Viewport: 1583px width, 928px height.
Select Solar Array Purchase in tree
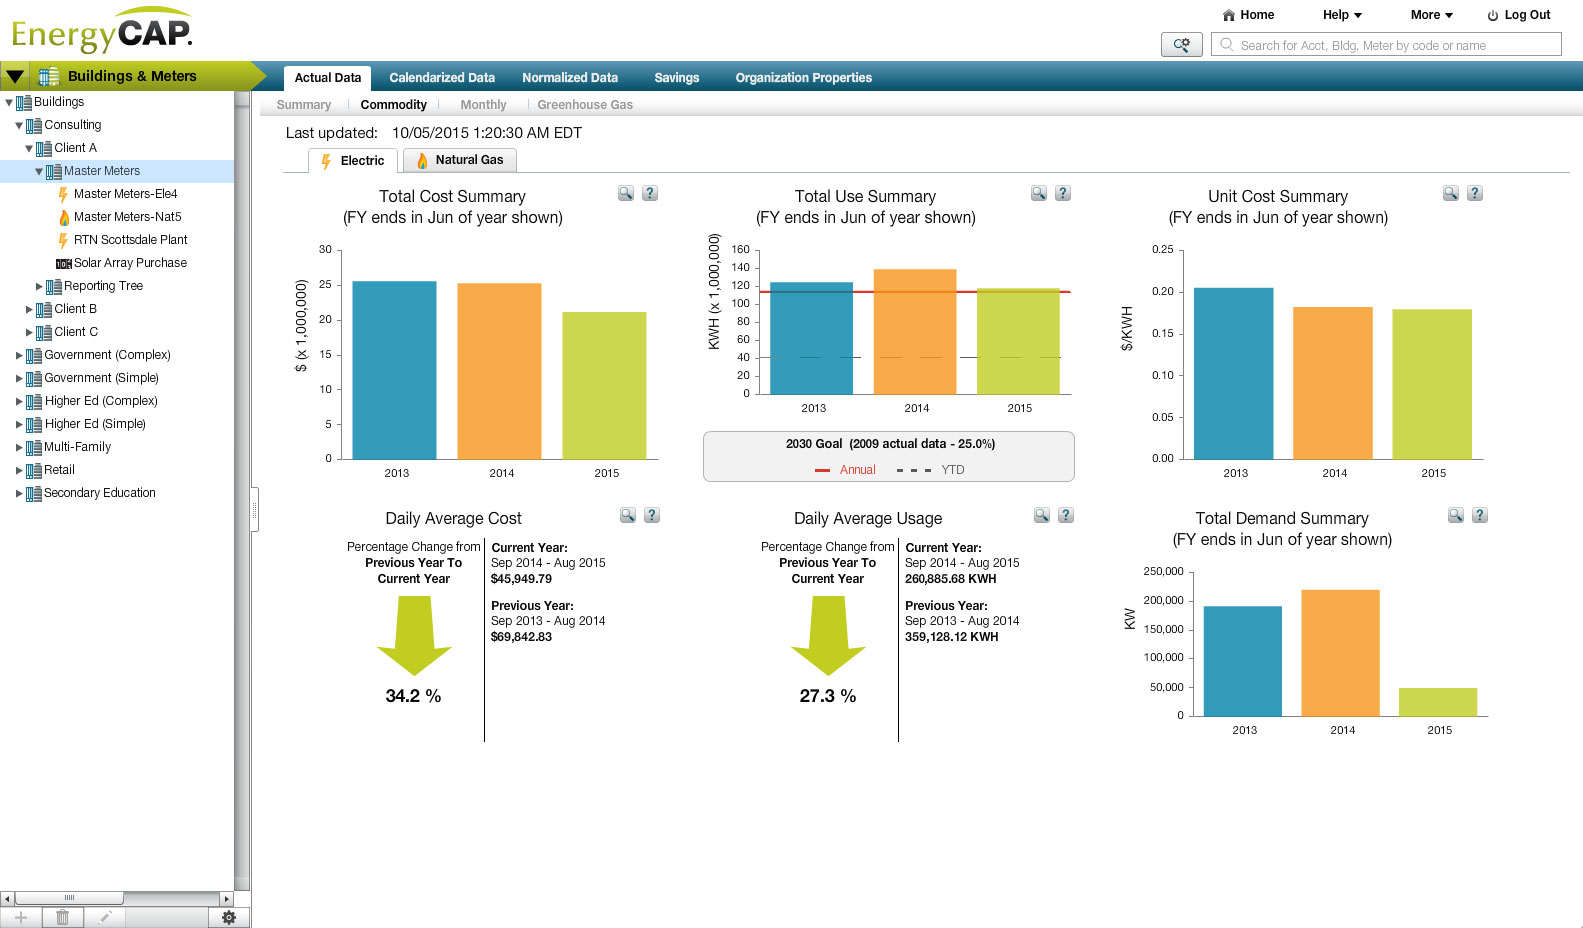[130, 263]
